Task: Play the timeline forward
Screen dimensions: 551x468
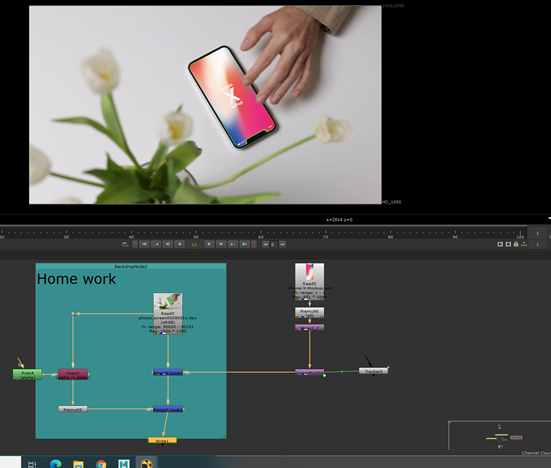Action: (209, 244)
